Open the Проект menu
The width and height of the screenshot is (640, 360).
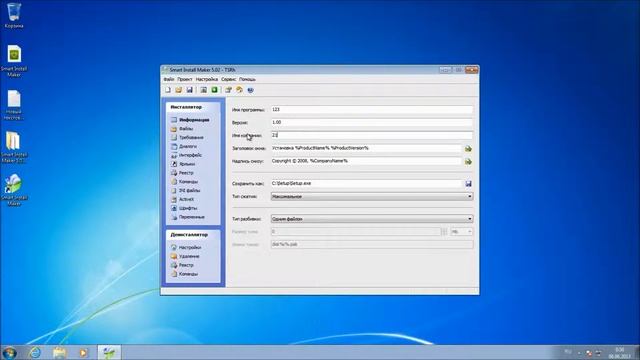pos(185,79)
